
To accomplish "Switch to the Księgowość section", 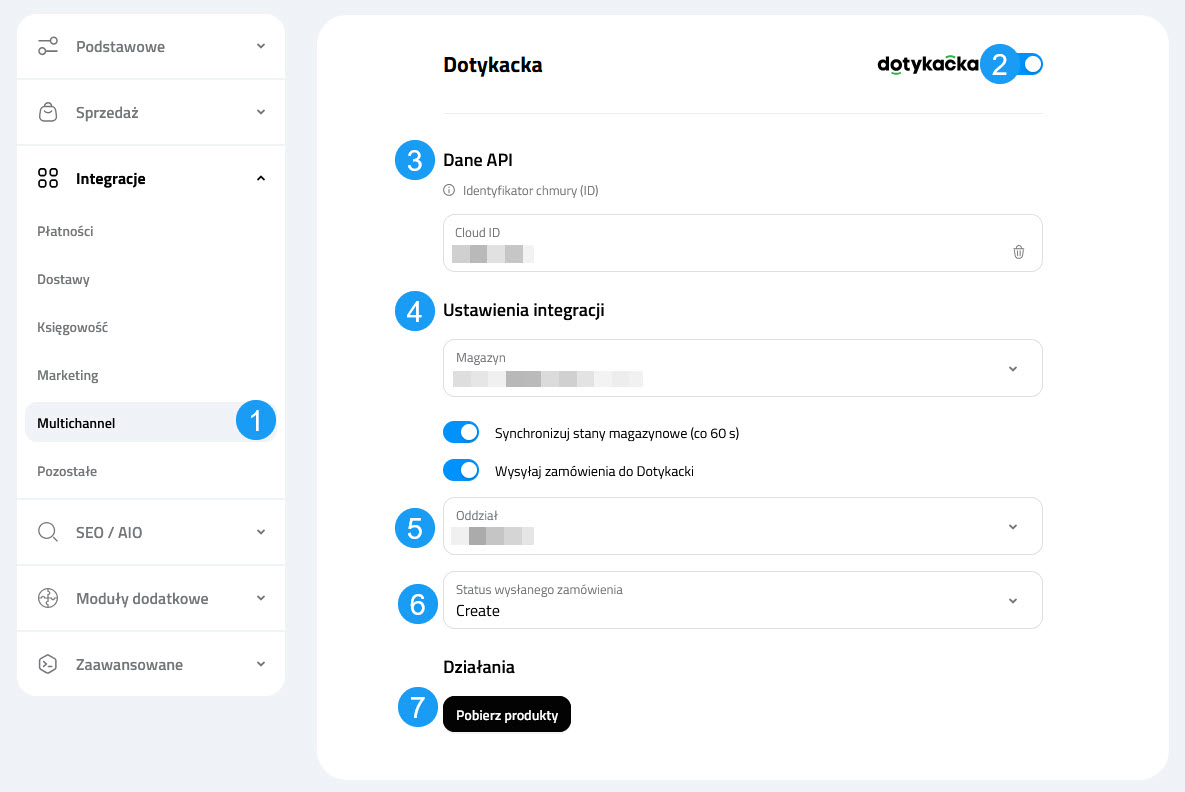I will click(x=71, y=327).
